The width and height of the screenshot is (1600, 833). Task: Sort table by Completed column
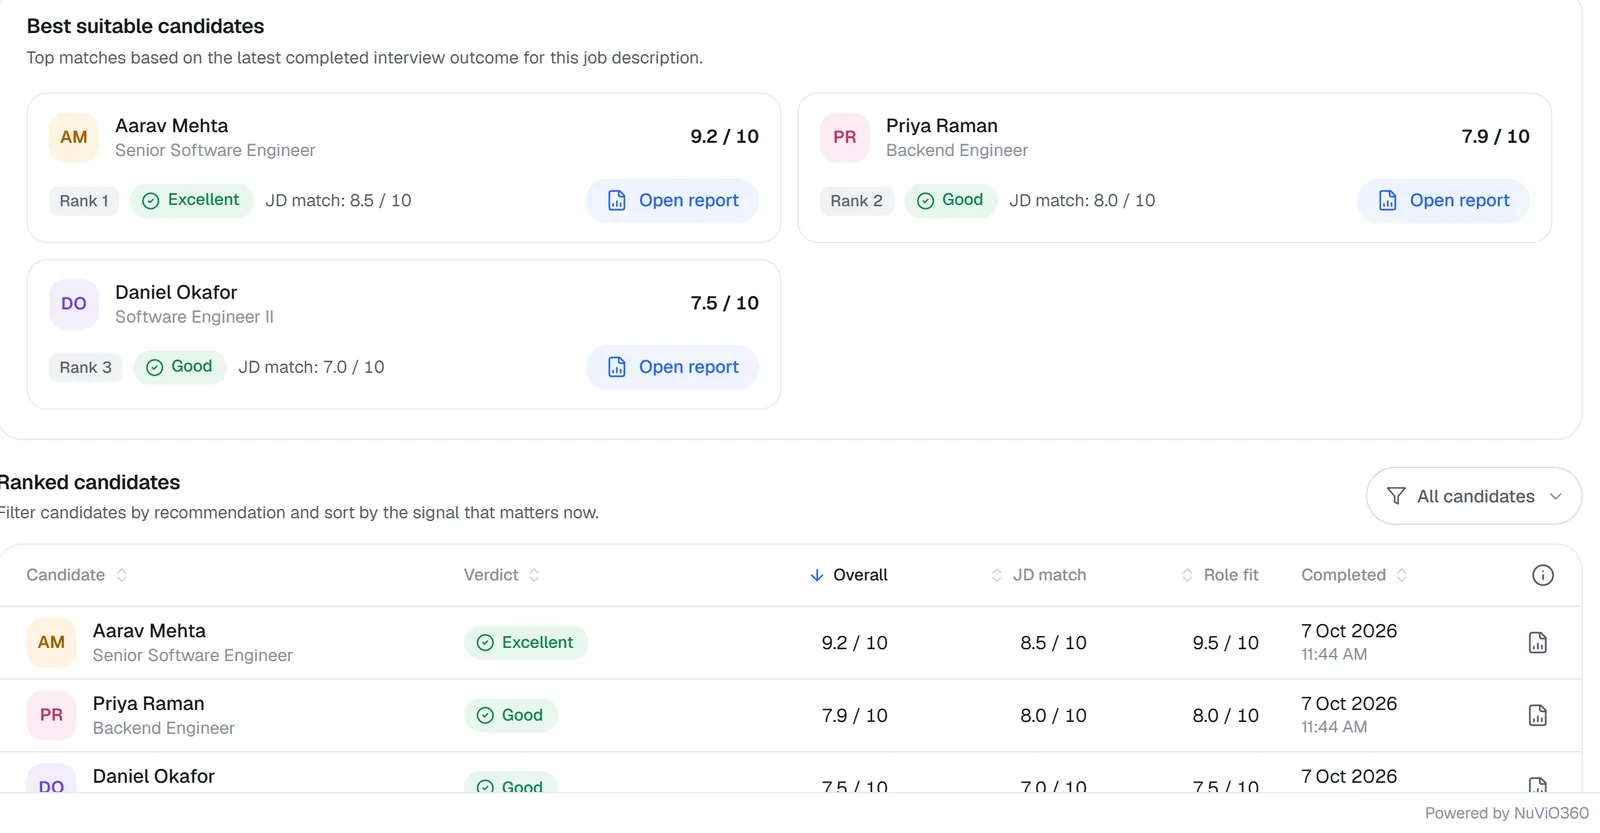tap(1354, 575)
